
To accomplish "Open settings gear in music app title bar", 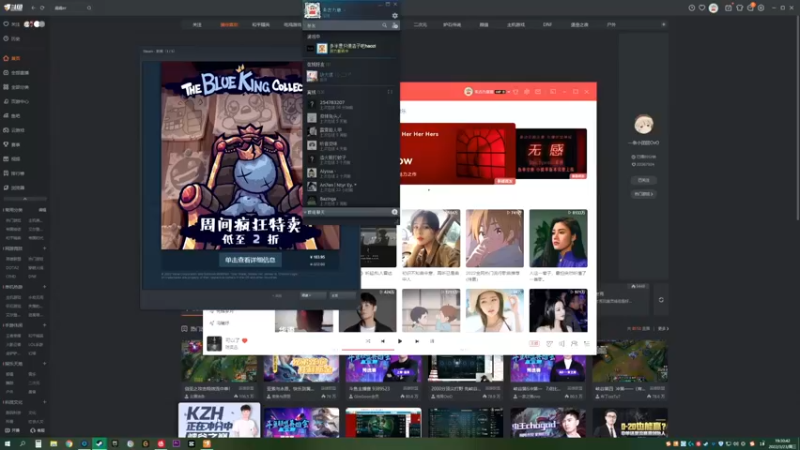I will click(x=527, y=92).
